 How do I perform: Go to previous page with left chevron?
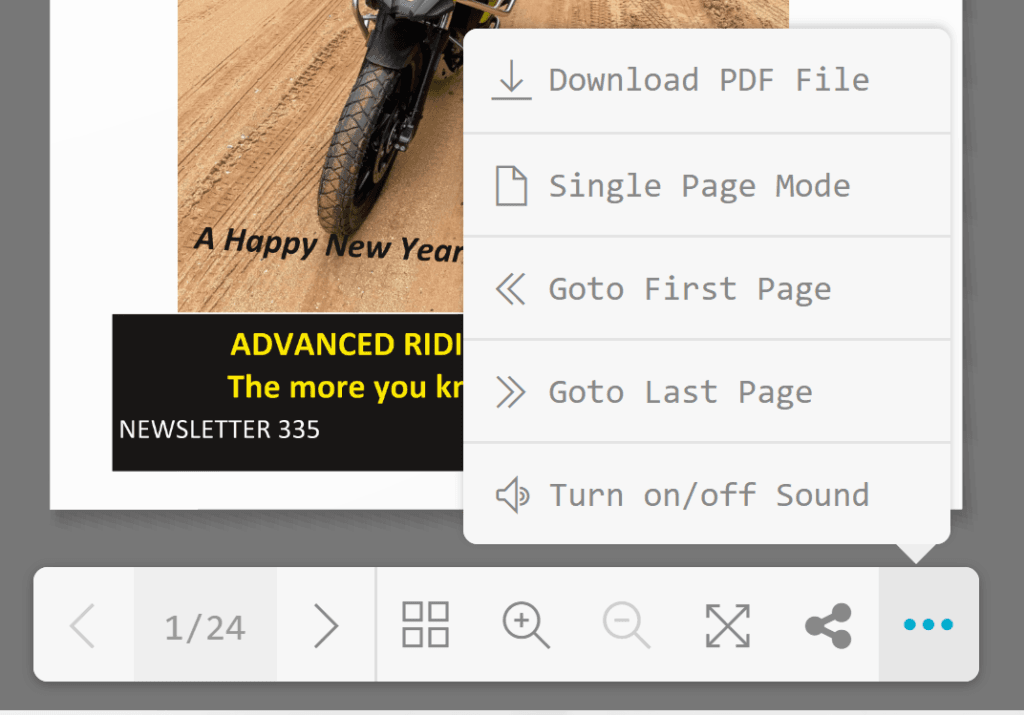coord(83,626)
